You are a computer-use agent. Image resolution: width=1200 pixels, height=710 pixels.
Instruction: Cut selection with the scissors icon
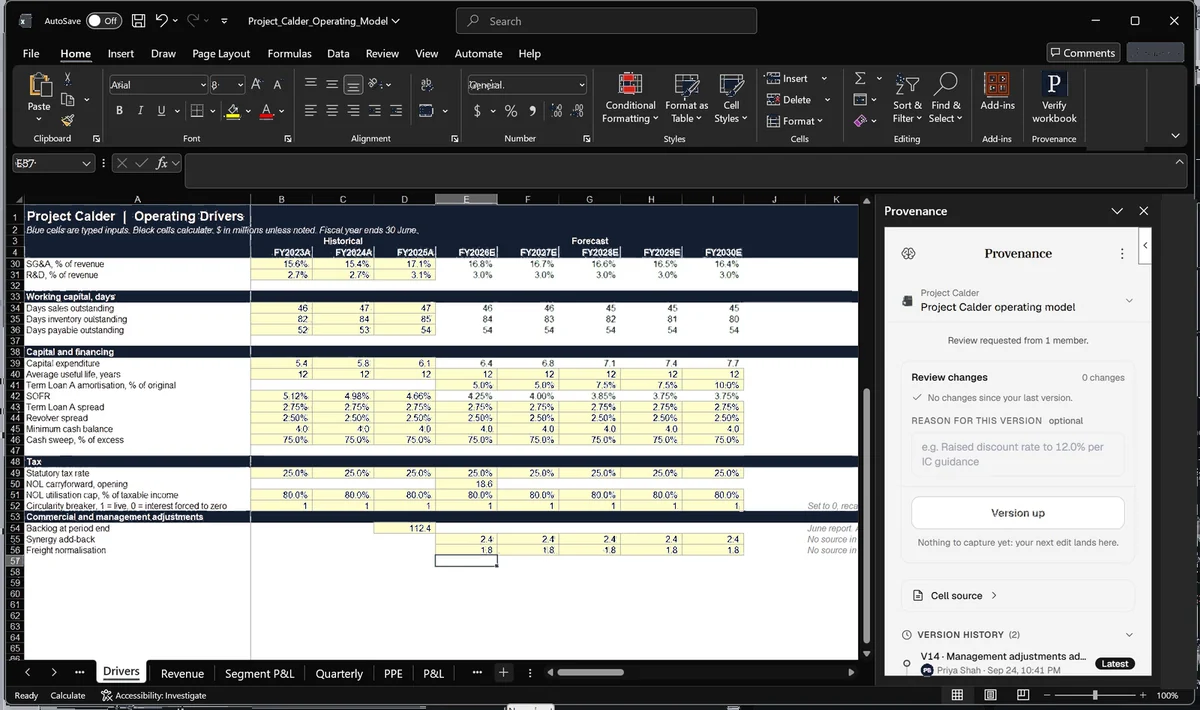68,78
